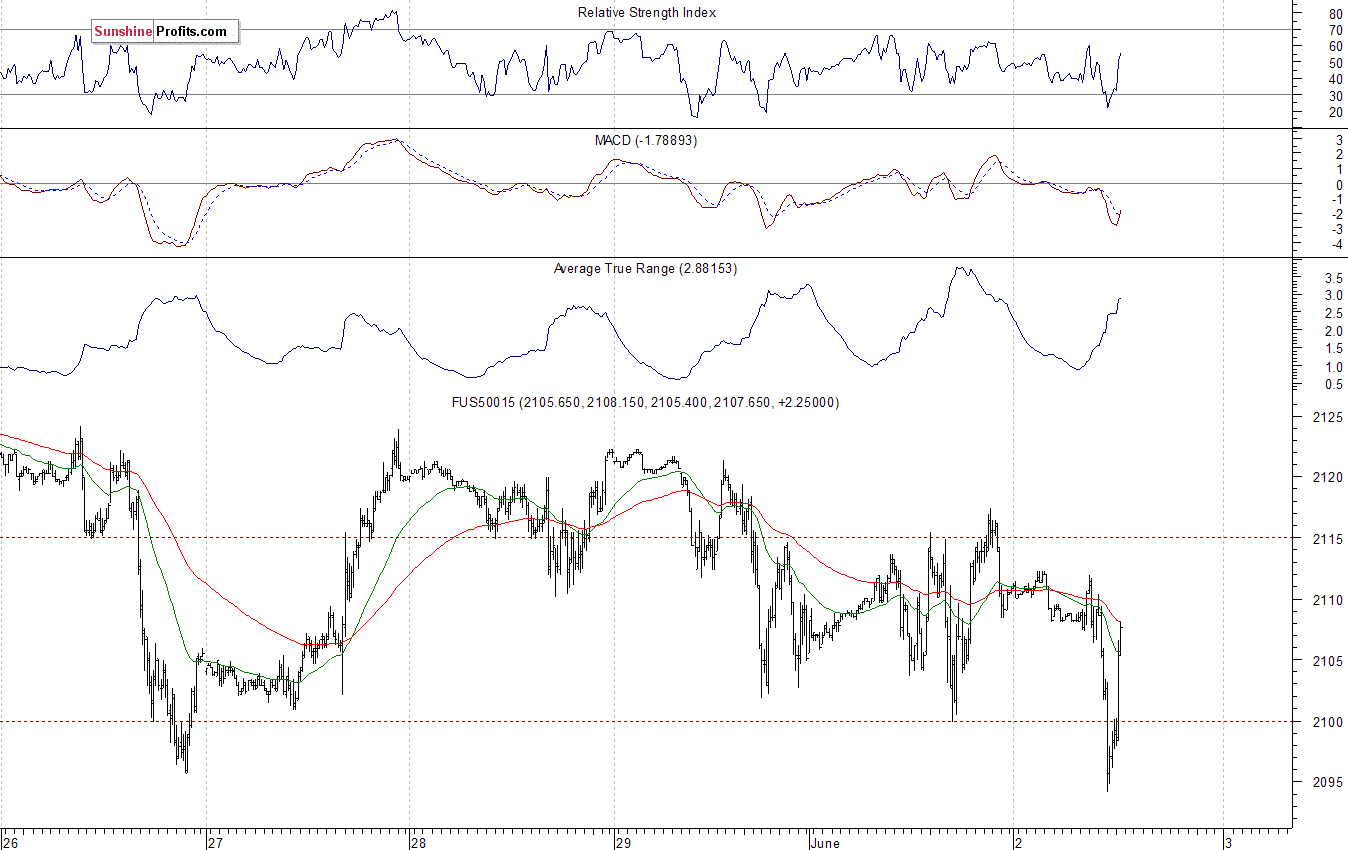Click the date label 3 on time axis
Screen dimensions: 1348x850
[x=1229, y=842]
